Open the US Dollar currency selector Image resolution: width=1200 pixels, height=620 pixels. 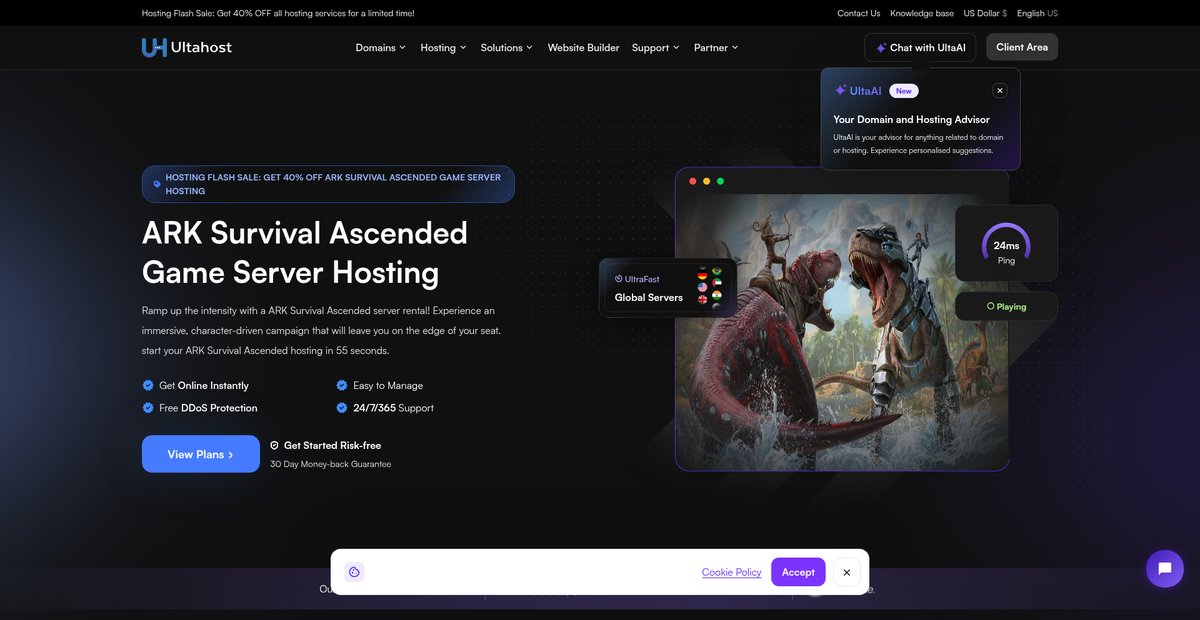point(985,13)
